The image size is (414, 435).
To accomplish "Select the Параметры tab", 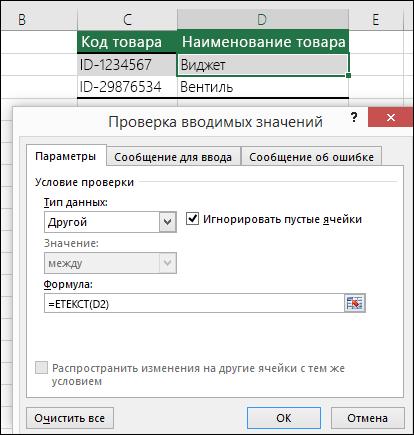I will 66,156.
